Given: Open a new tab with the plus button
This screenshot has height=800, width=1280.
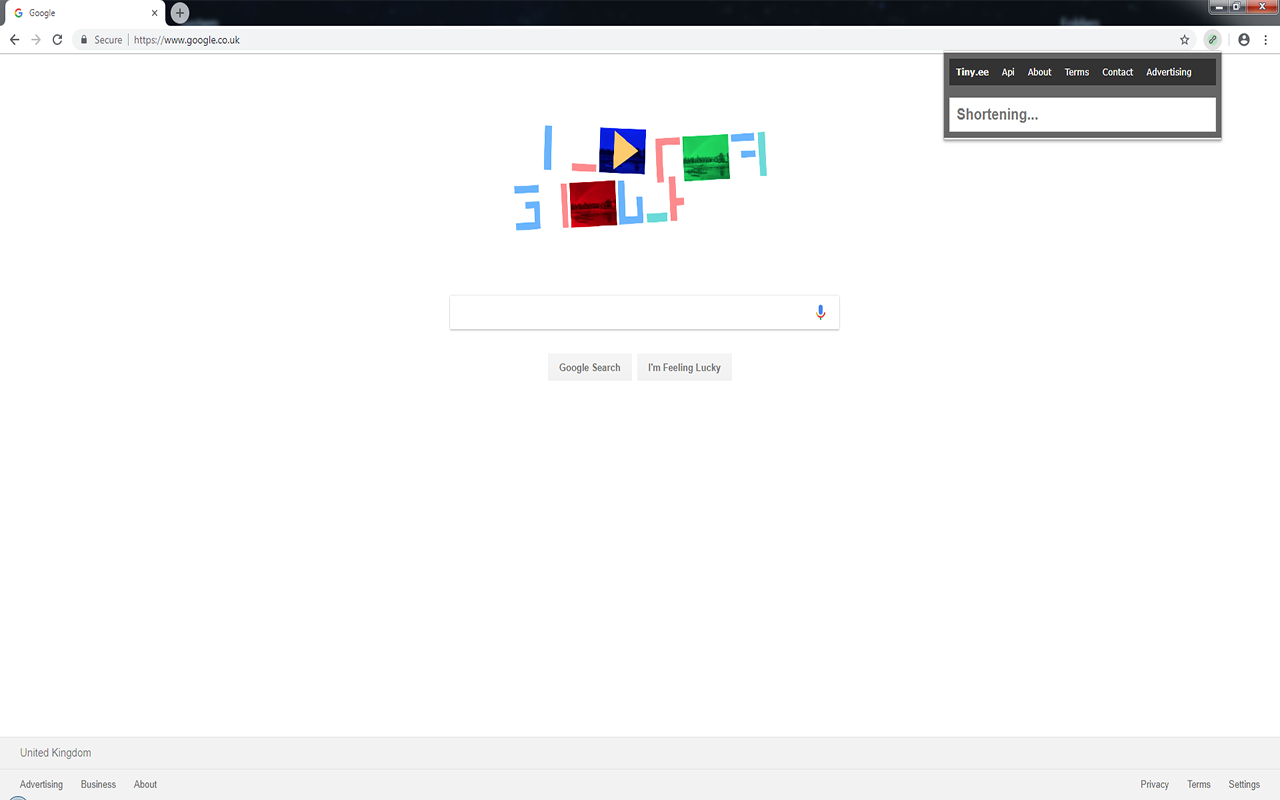Looking at the screenshot, I should [180, 13].
